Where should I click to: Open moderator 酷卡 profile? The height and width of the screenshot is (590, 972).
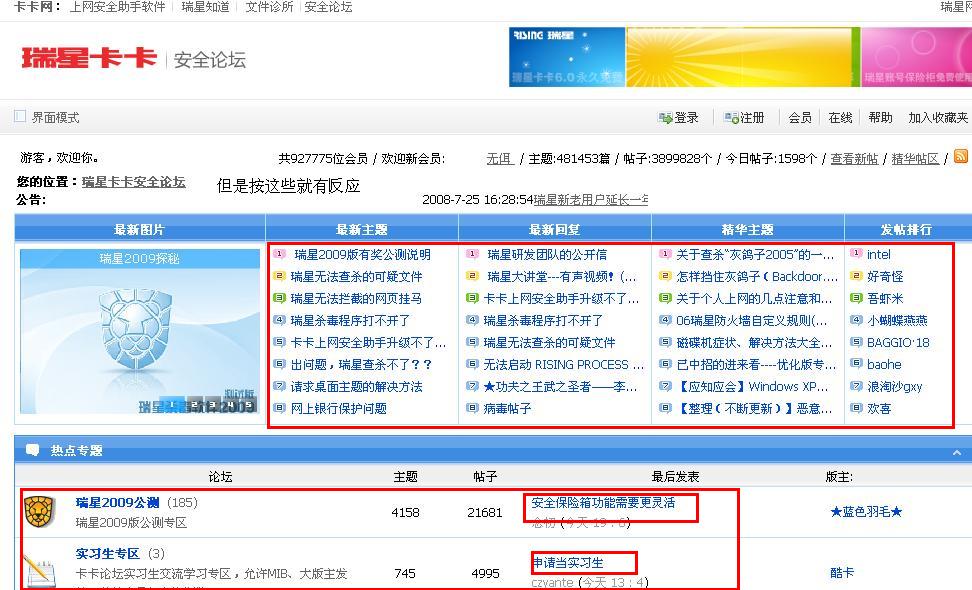pos(842,573)
